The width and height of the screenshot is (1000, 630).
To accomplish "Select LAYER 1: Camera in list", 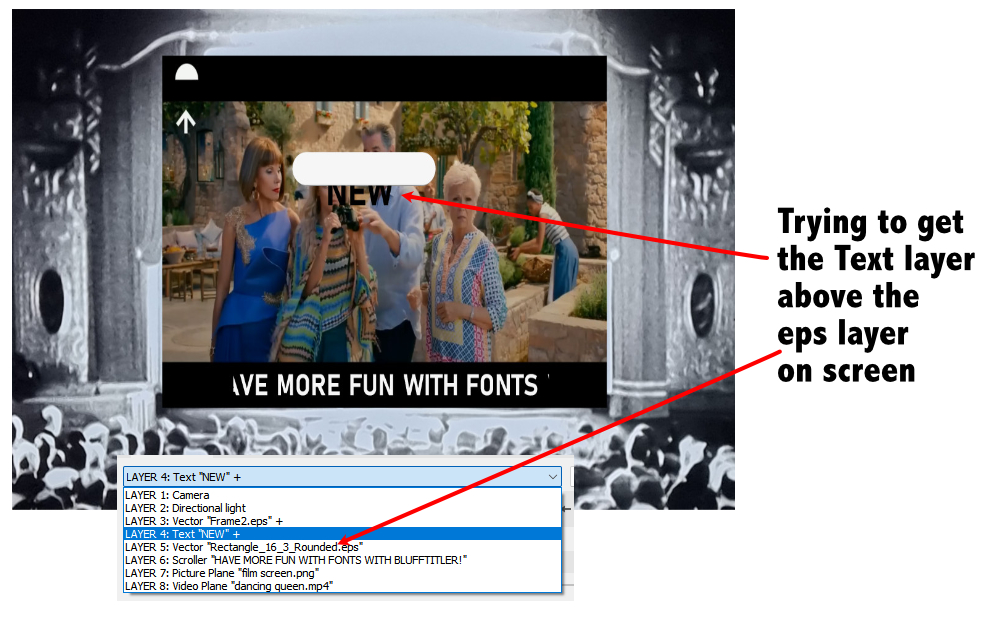I will click(342, 495).
